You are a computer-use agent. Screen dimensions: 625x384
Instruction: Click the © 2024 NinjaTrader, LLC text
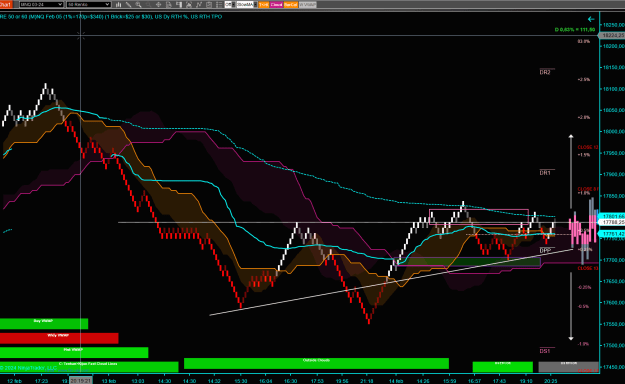coord(28,368)
